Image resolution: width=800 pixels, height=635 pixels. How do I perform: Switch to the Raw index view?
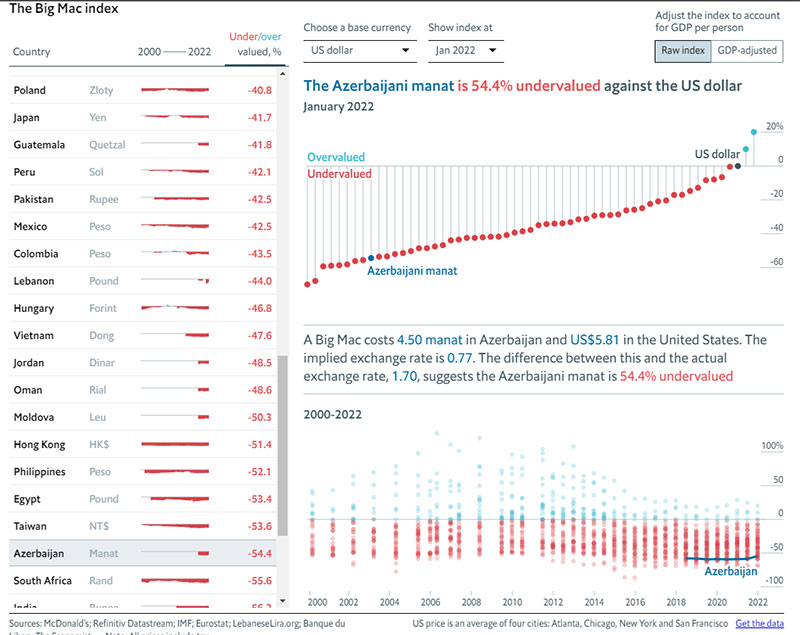pyautogui.click(x=682, y=50)
